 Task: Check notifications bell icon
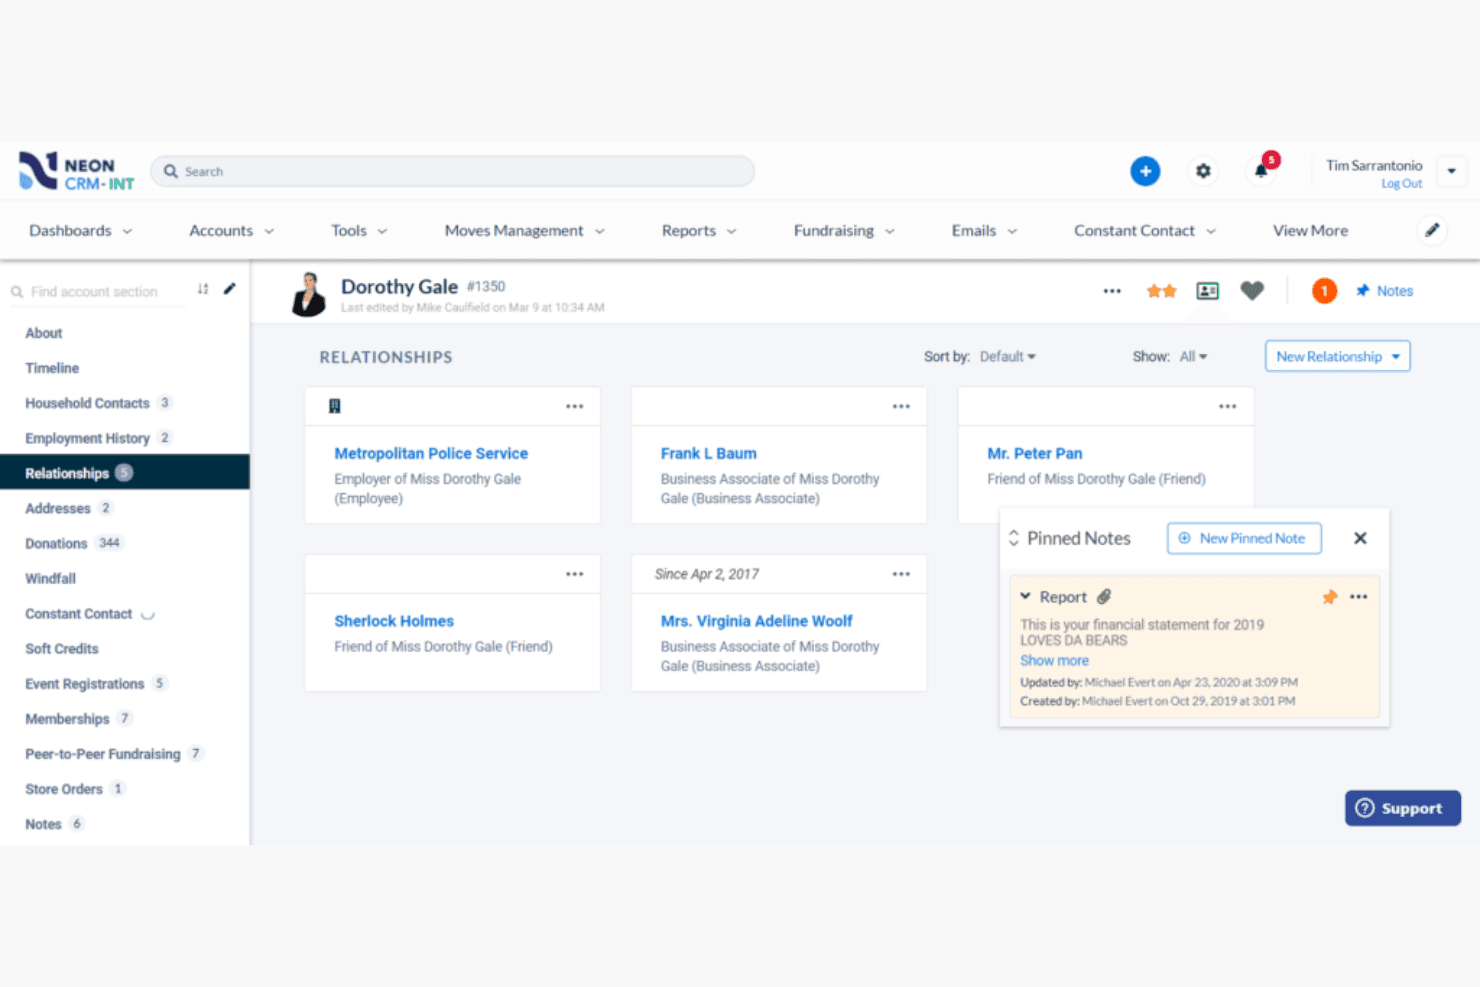coord(1262,170)
